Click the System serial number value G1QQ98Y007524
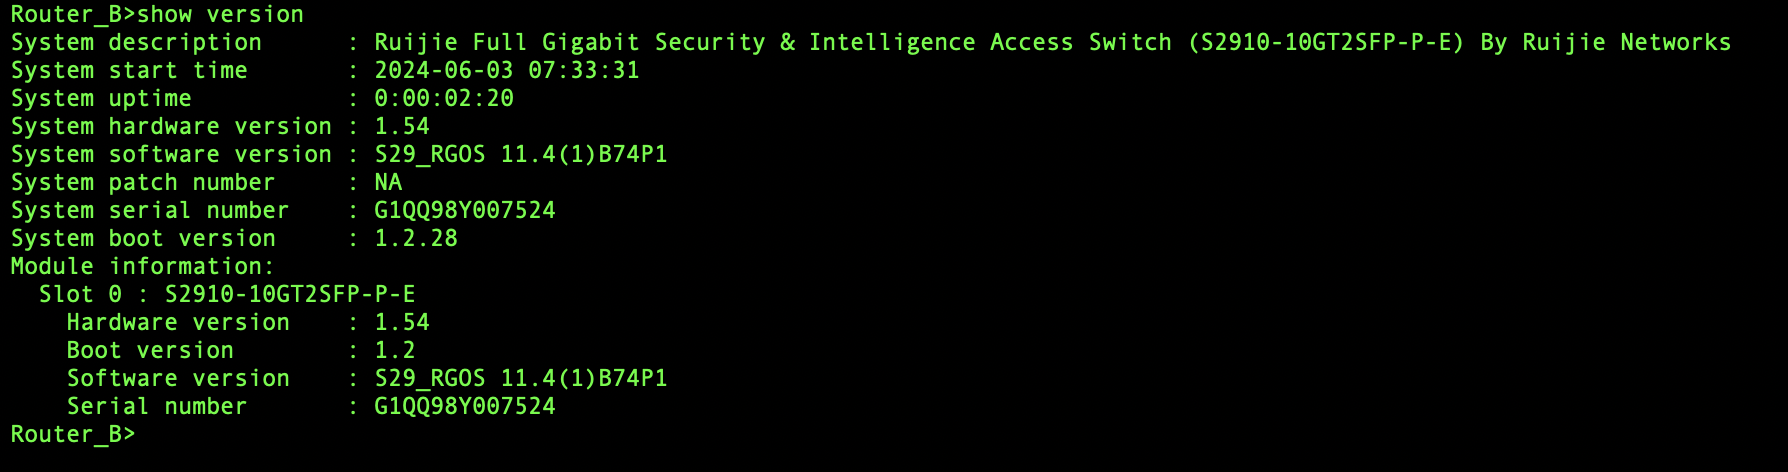Viewport: 1788px width, 472px height. [465, 210]
